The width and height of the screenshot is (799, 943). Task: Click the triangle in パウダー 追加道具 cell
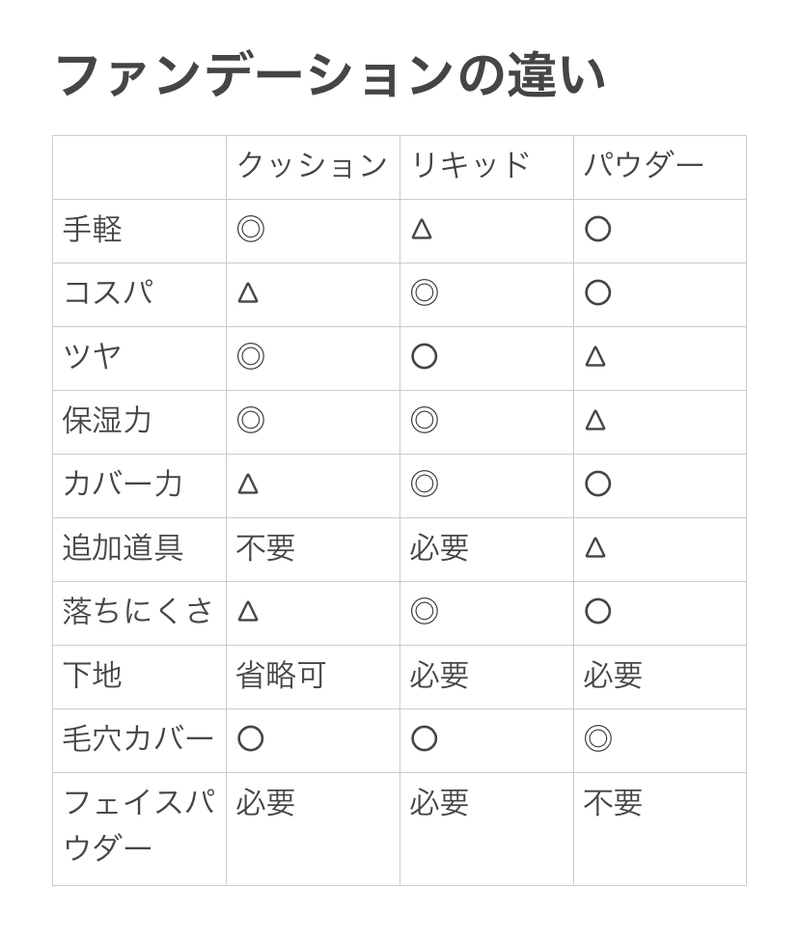click(x=595, y=547)
